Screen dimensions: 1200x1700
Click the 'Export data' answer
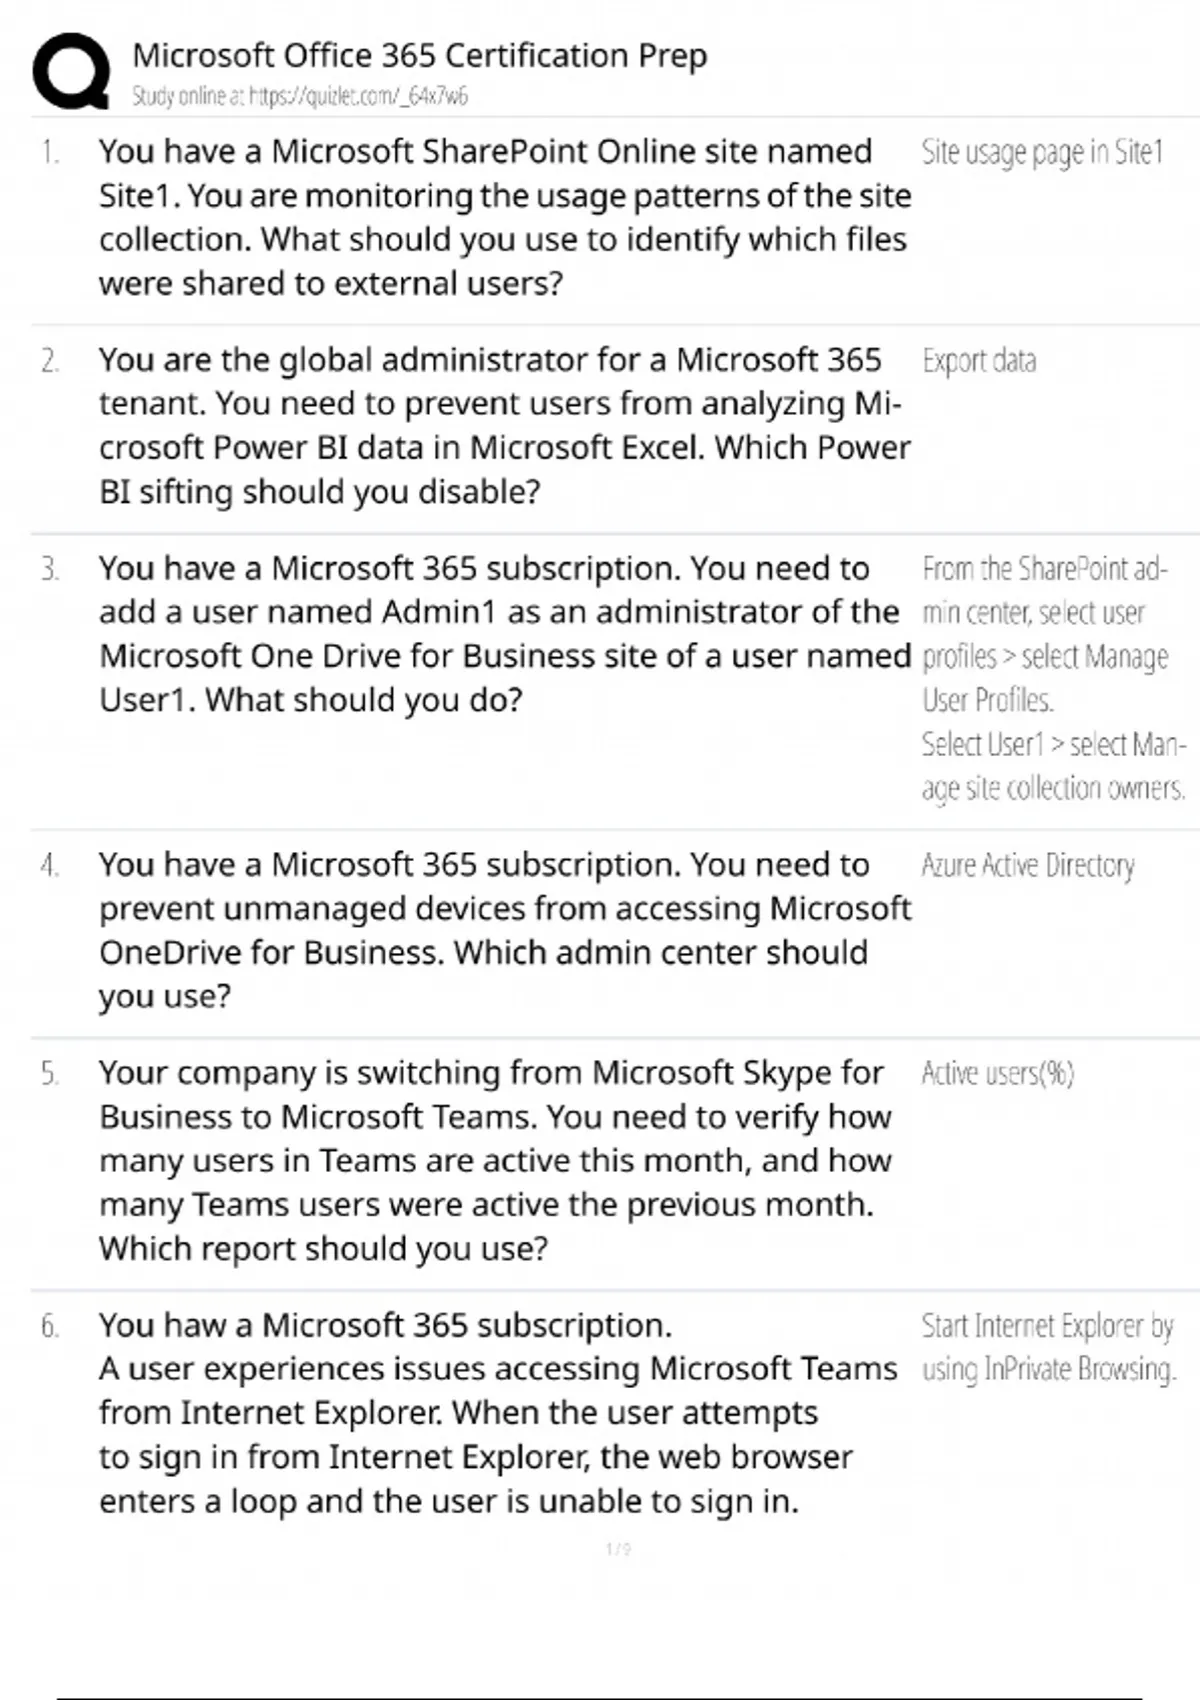pos(979,361)
